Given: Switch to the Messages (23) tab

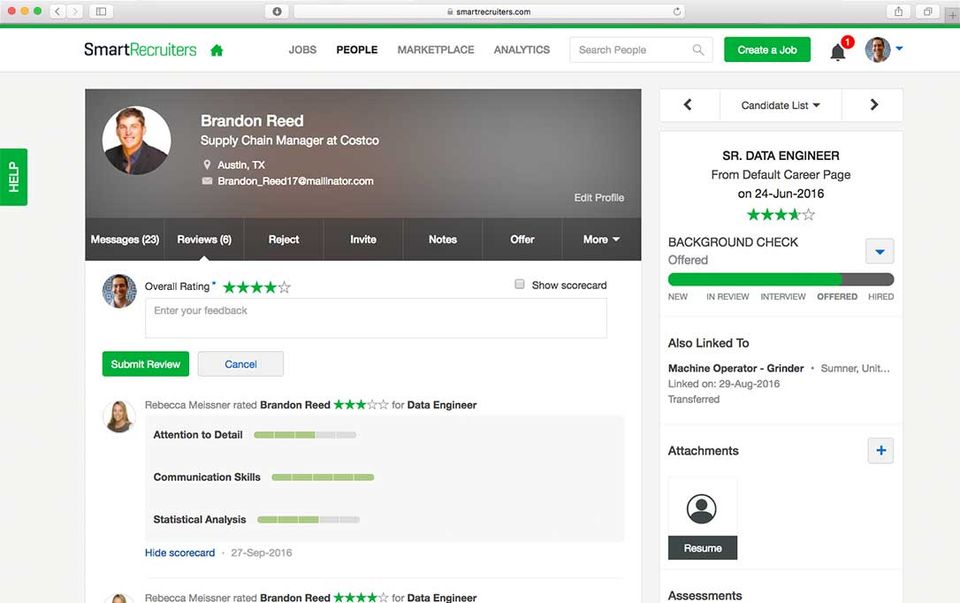Looking at the screenshot, I should pos(125,239).
